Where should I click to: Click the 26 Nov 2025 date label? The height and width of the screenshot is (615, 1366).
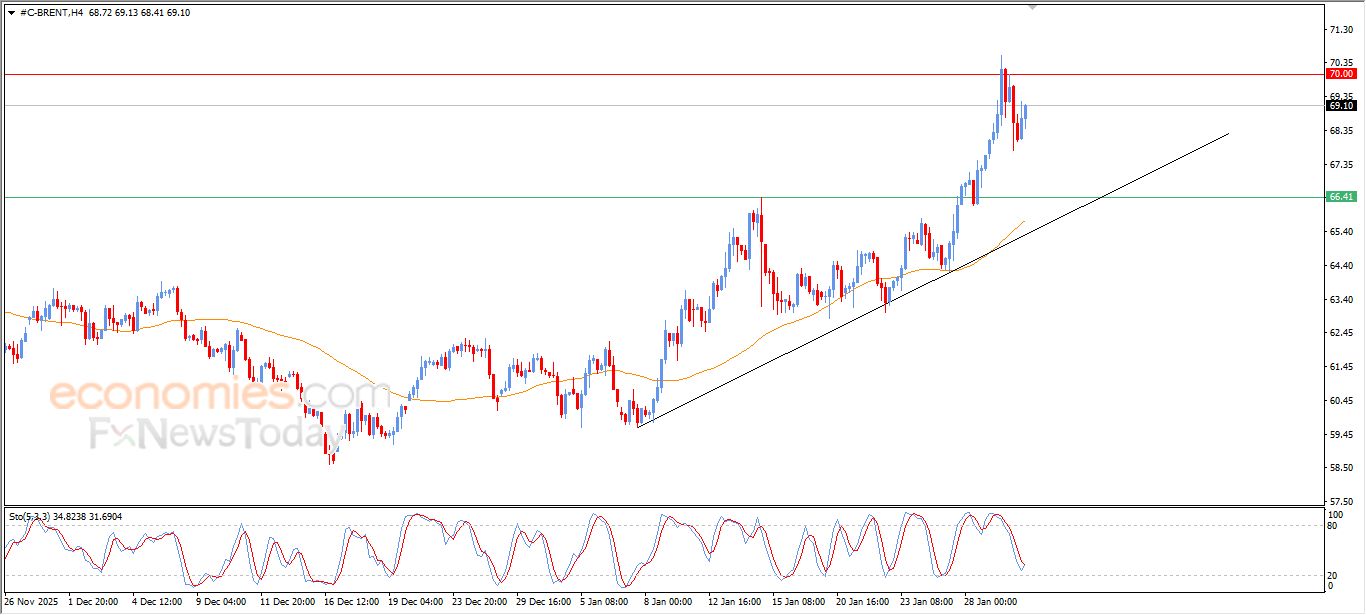32,602
